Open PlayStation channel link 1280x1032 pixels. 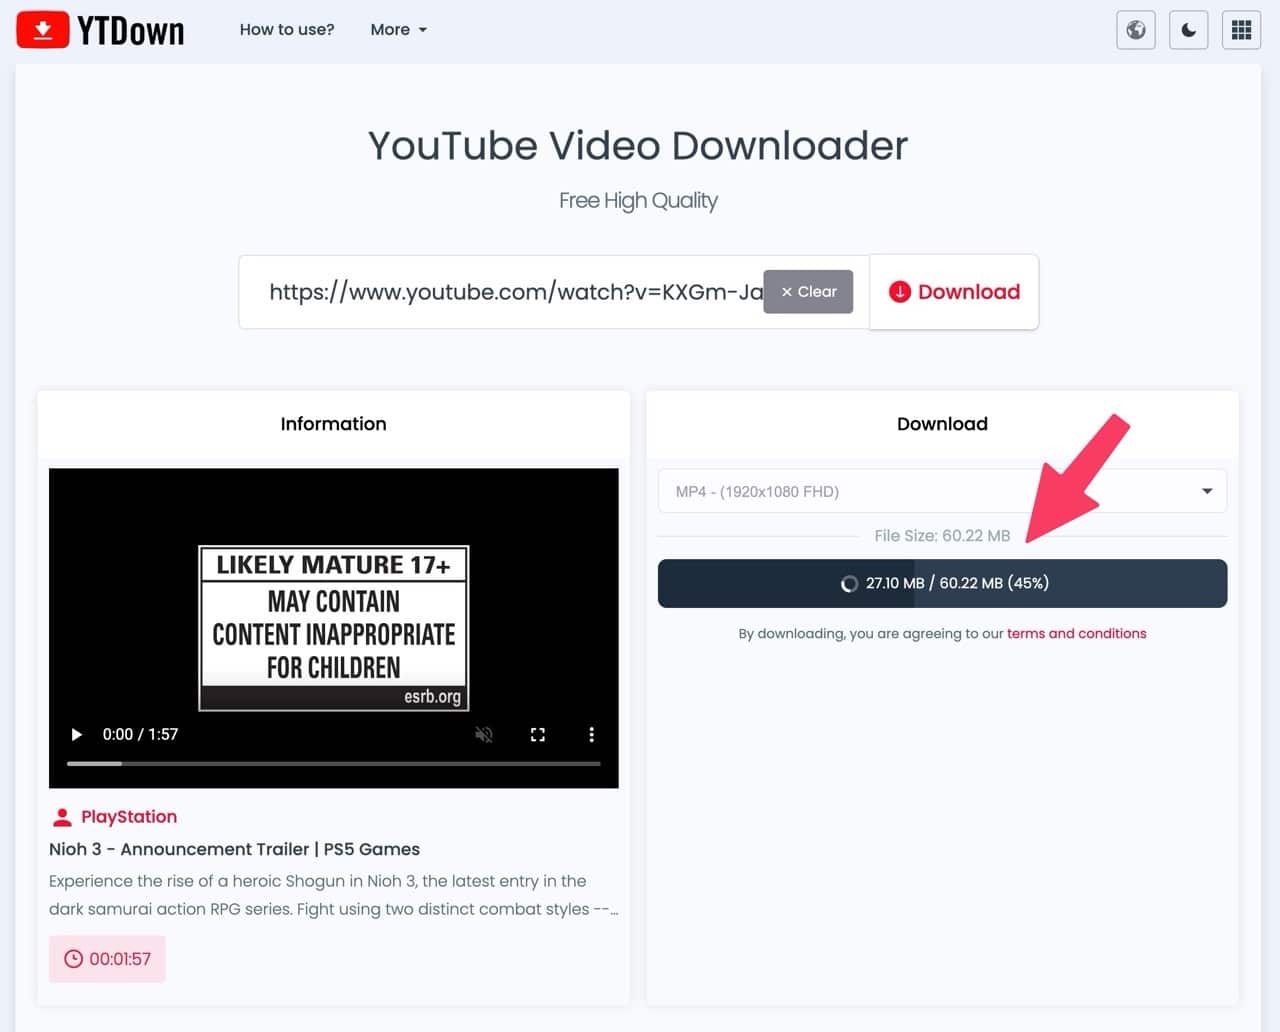click(129, 817)
